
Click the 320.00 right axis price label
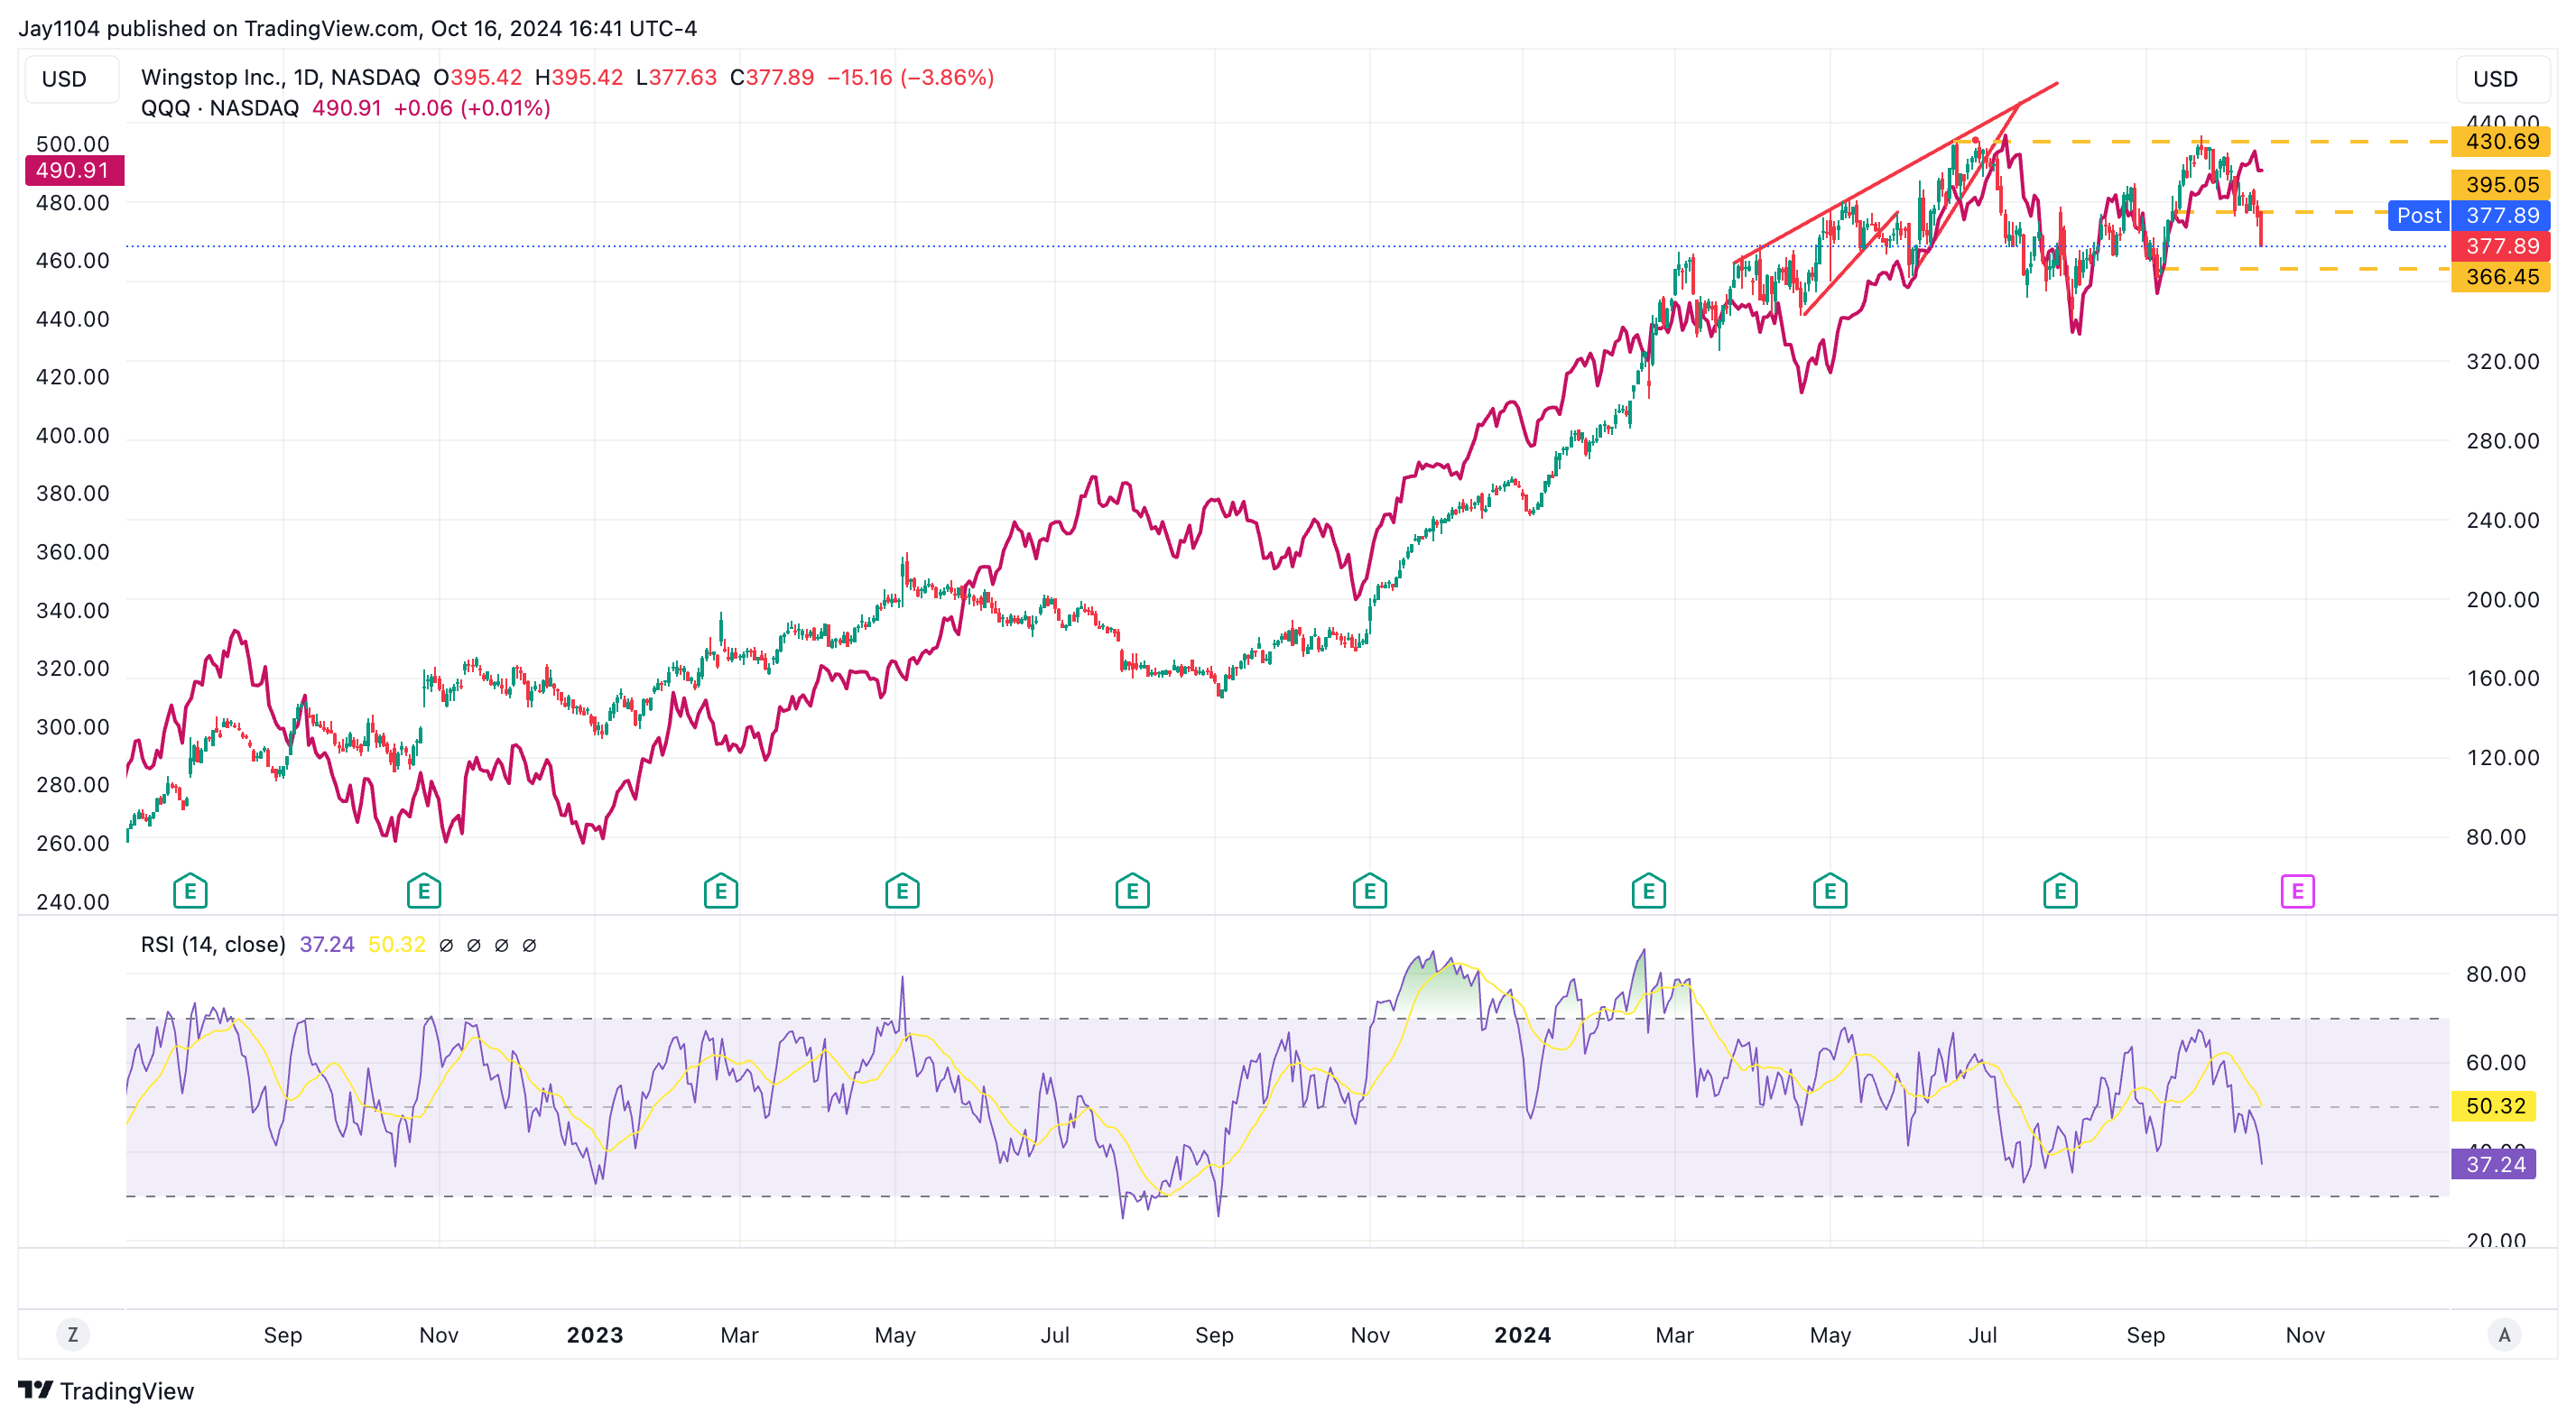pyautogui.click(x=2502, y=361)
